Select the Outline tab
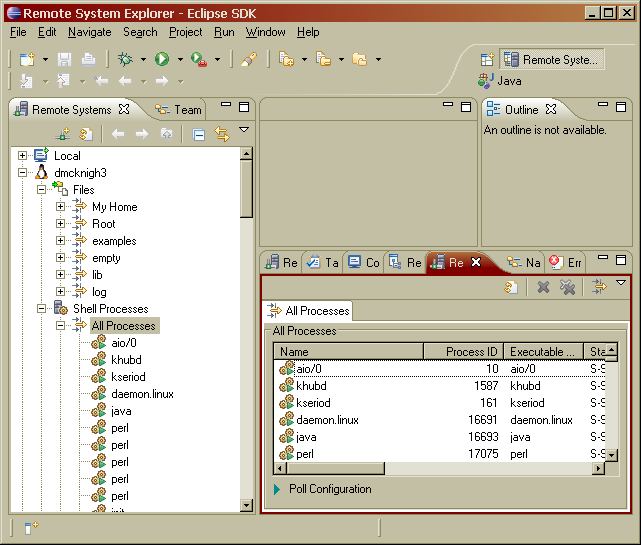The height and width of the screenshot is (545, 641). (x=521, y=110)
